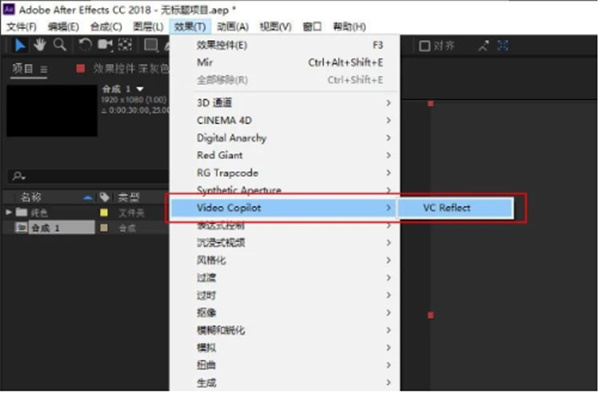Screen dimensions: 600x396
Task: Click the project search magnifier icon
Action: click(18, 176)
